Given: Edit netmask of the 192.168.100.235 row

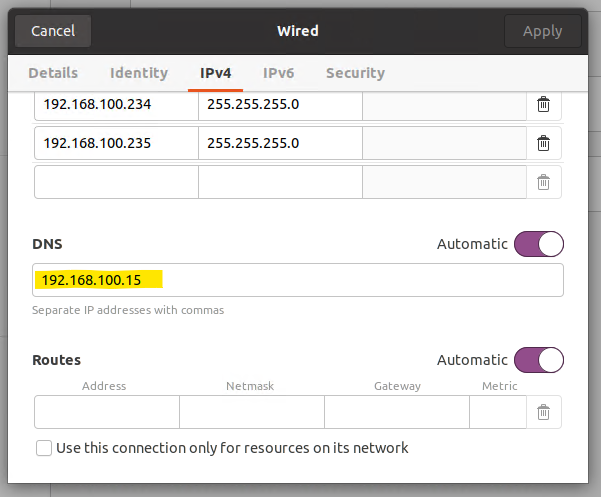Looking at the screenshot, I should 280,143.
